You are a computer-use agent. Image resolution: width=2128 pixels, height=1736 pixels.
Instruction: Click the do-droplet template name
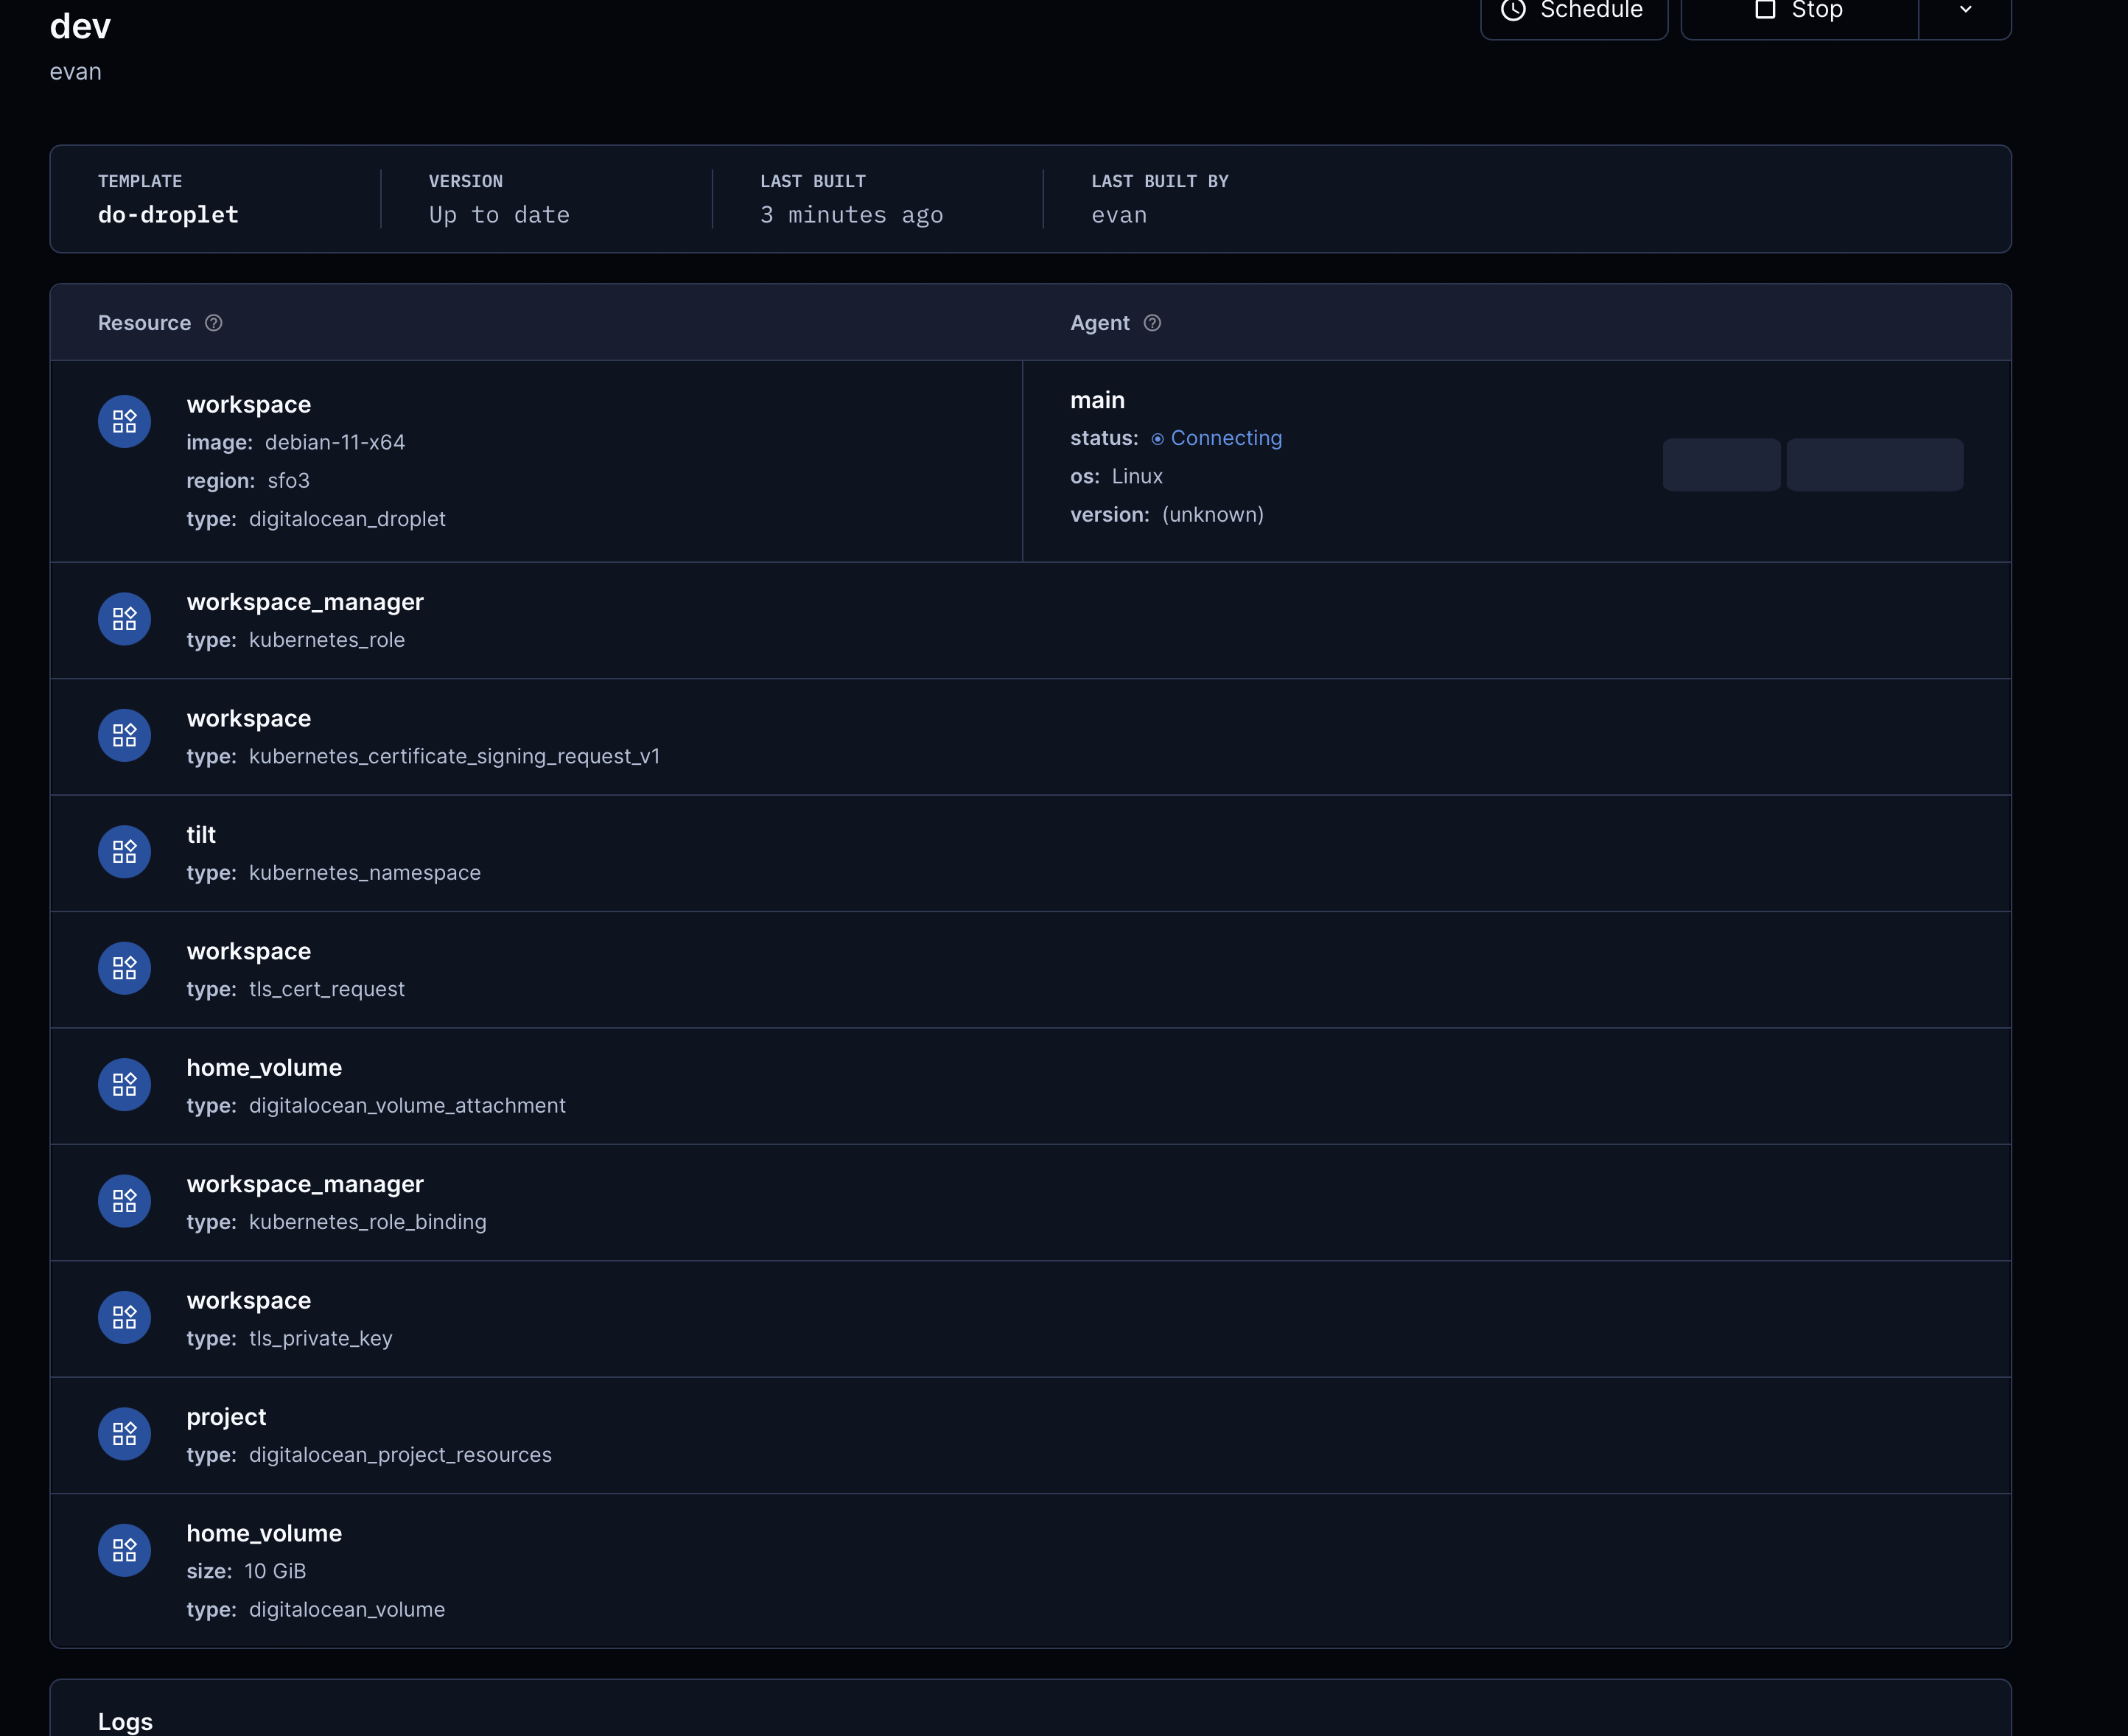(167, 214)
